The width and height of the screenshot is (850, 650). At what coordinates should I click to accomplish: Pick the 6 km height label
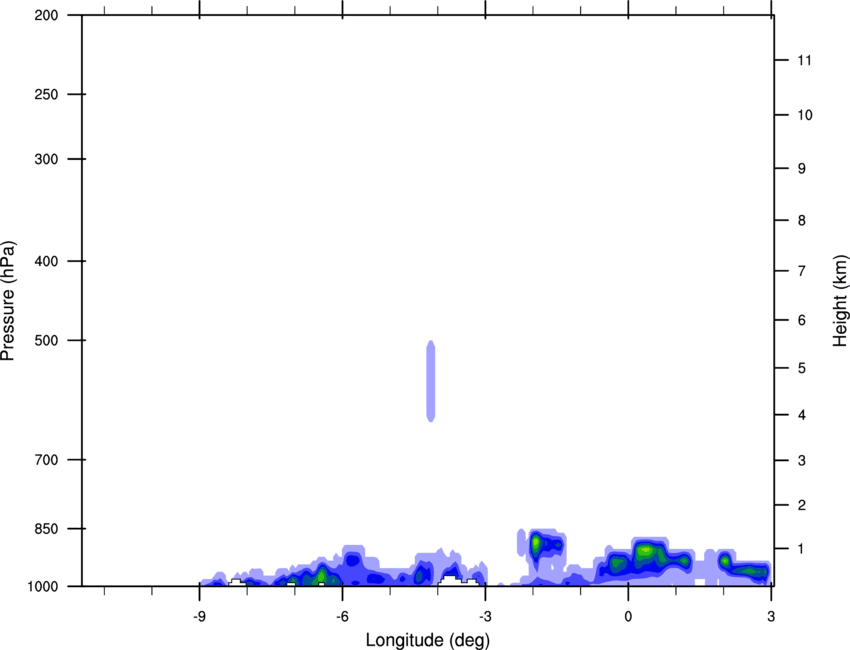point(802,320)
